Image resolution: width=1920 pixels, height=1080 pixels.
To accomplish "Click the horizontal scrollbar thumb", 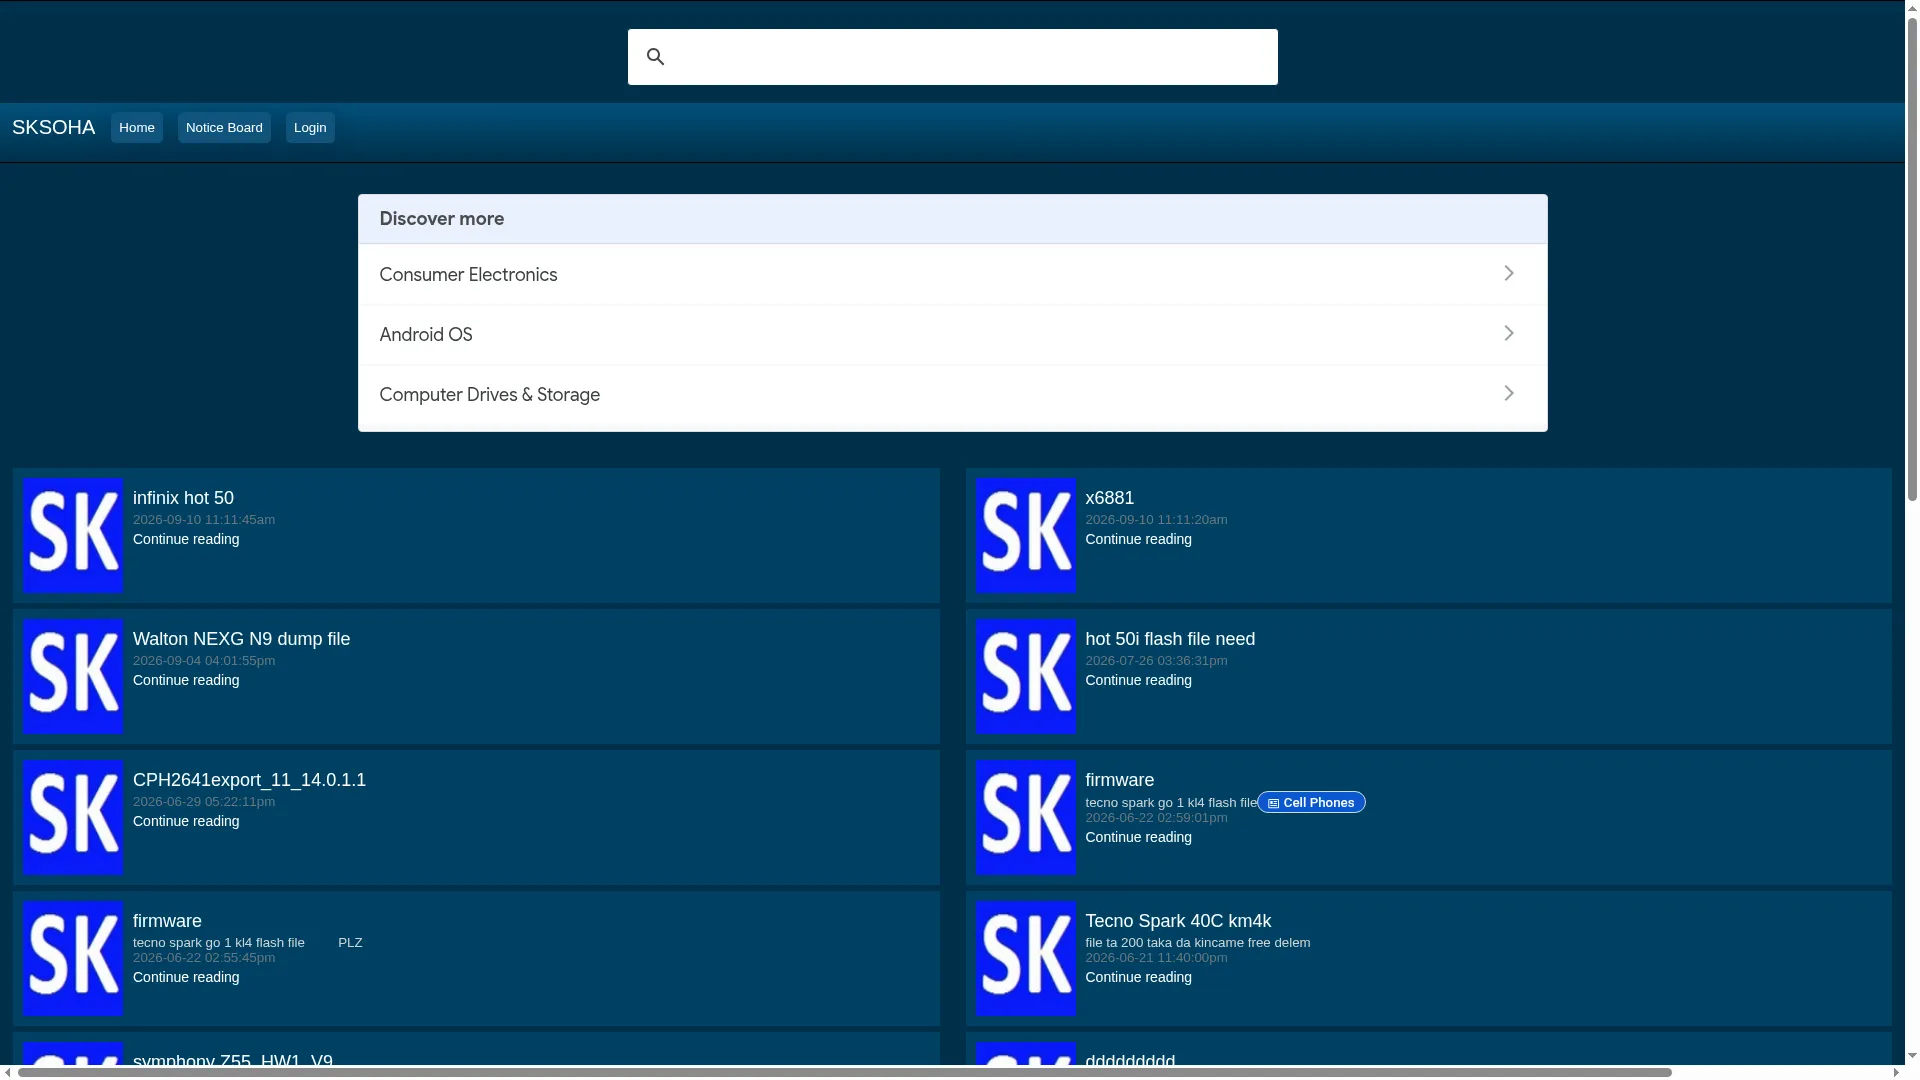I will click(845, 1073).
